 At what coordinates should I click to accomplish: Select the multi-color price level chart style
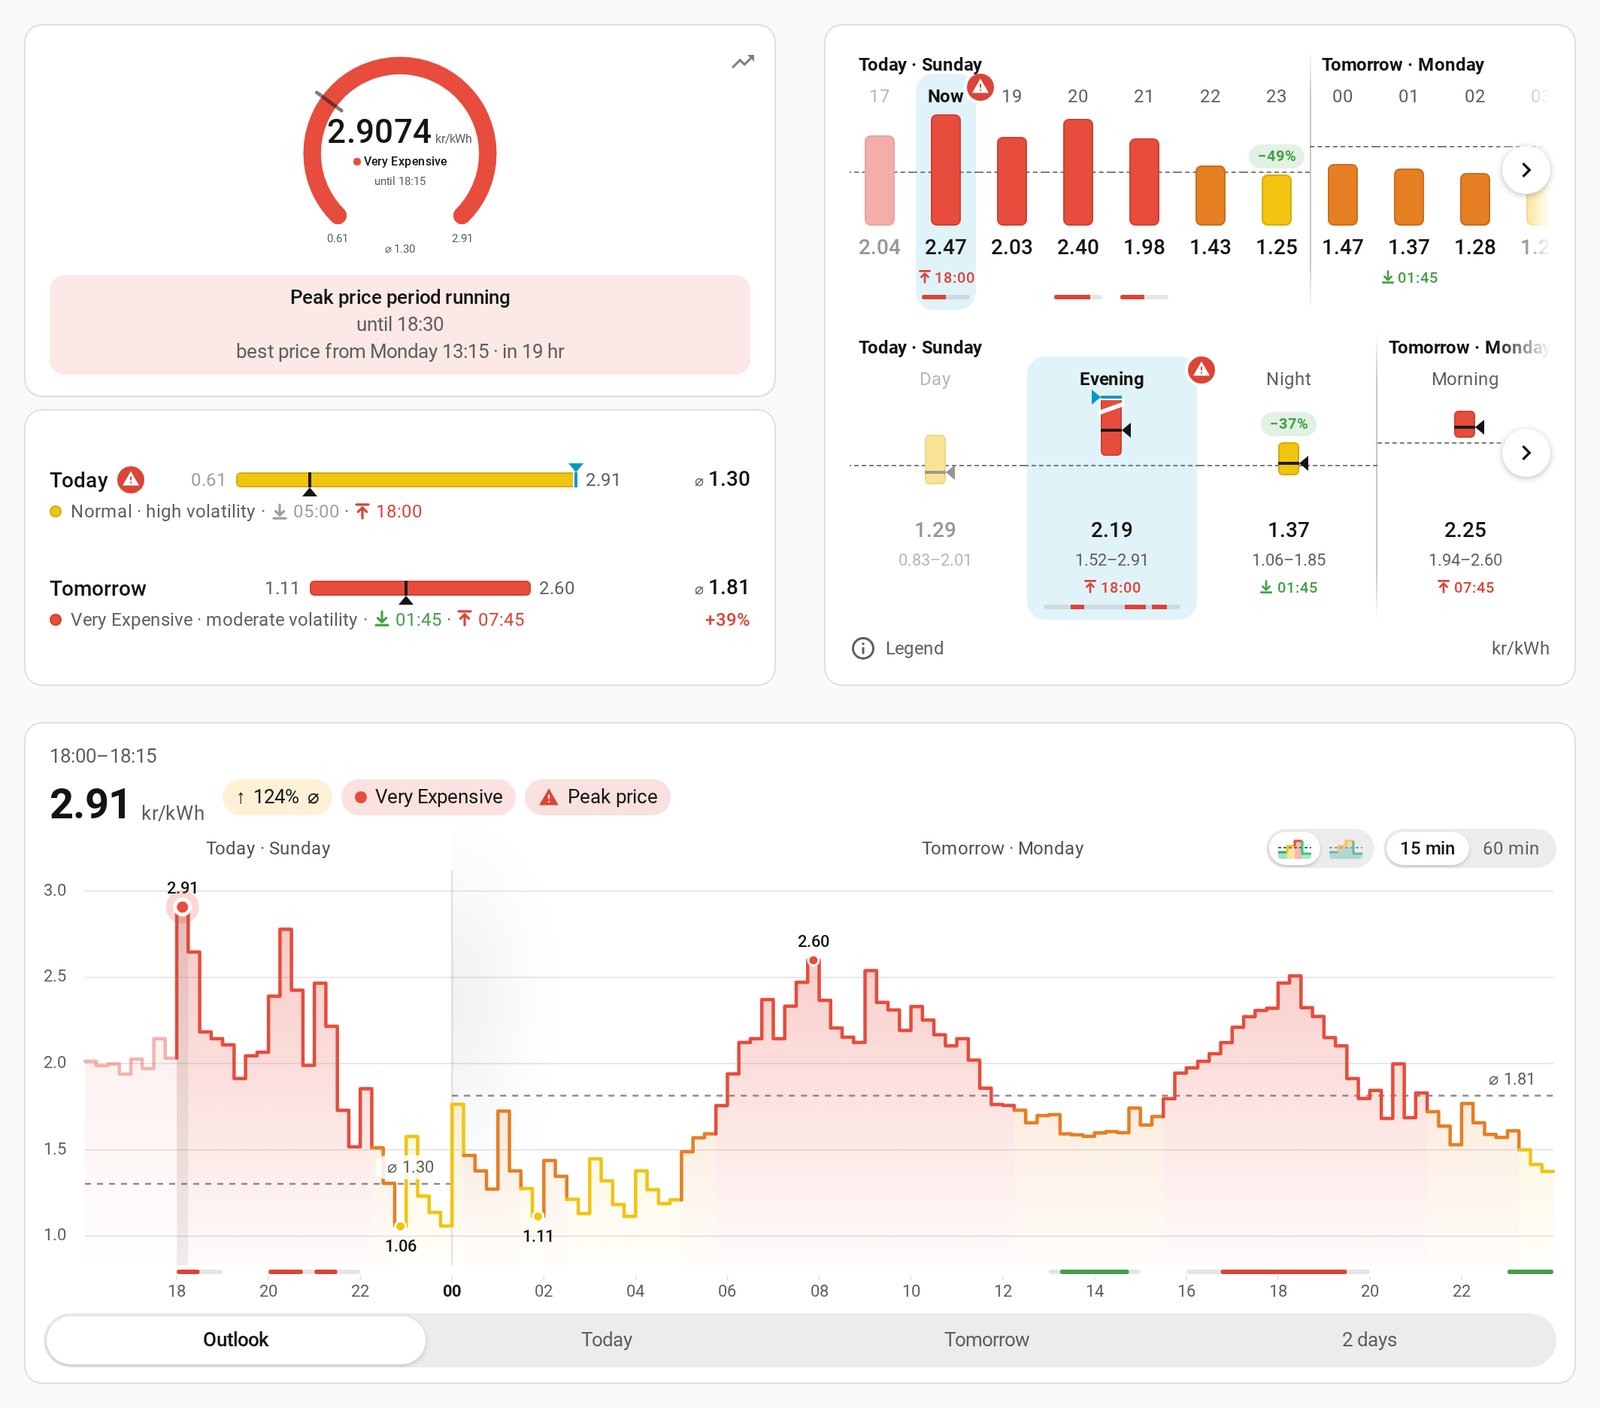[1295, 849]
